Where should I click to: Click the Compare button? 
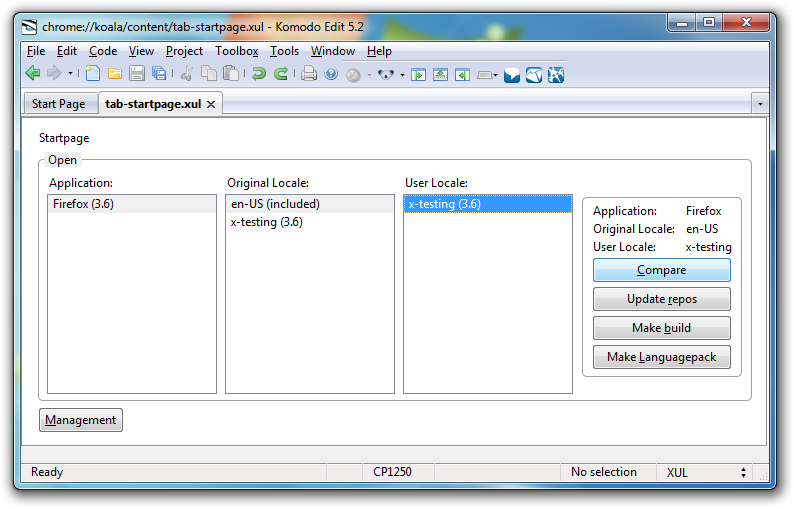[x=661, y=270]
